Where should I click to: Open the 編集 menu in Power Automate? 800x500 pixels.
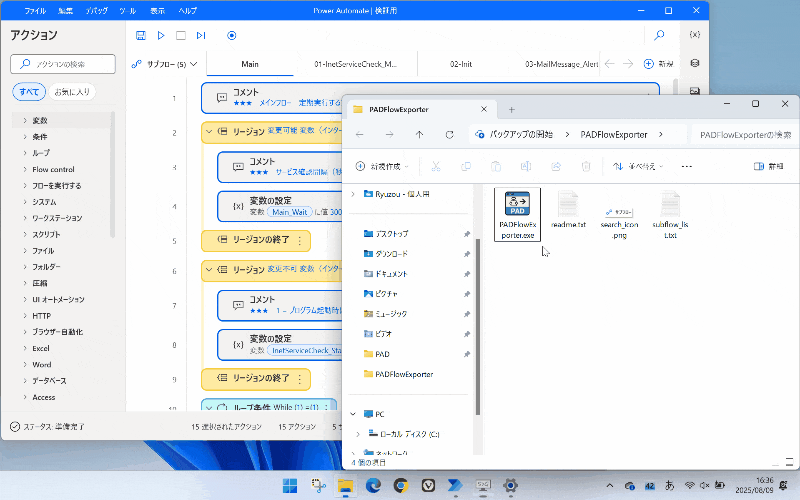click(65, 10)
